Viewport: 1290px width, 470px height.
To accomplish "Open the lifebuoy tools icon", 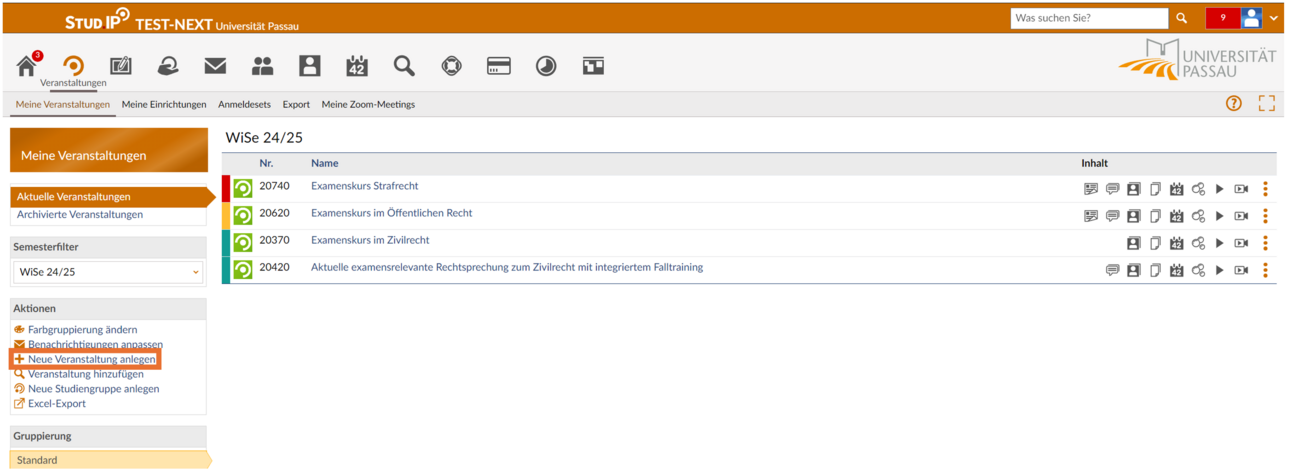I will 451,66.
